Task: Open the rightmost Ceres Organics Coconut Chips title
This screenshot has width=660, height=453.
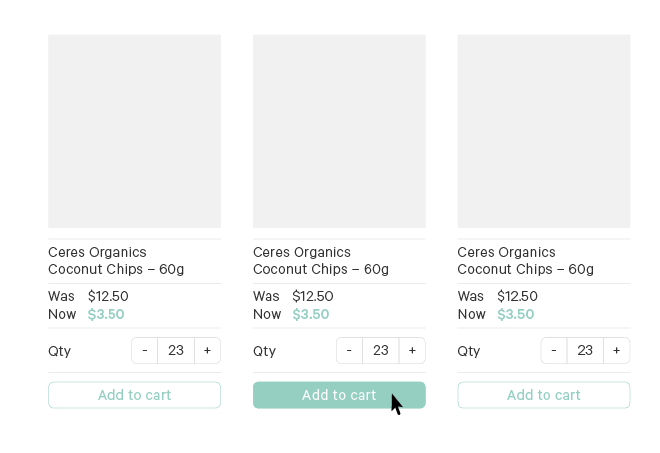Action: coord(525,261)
